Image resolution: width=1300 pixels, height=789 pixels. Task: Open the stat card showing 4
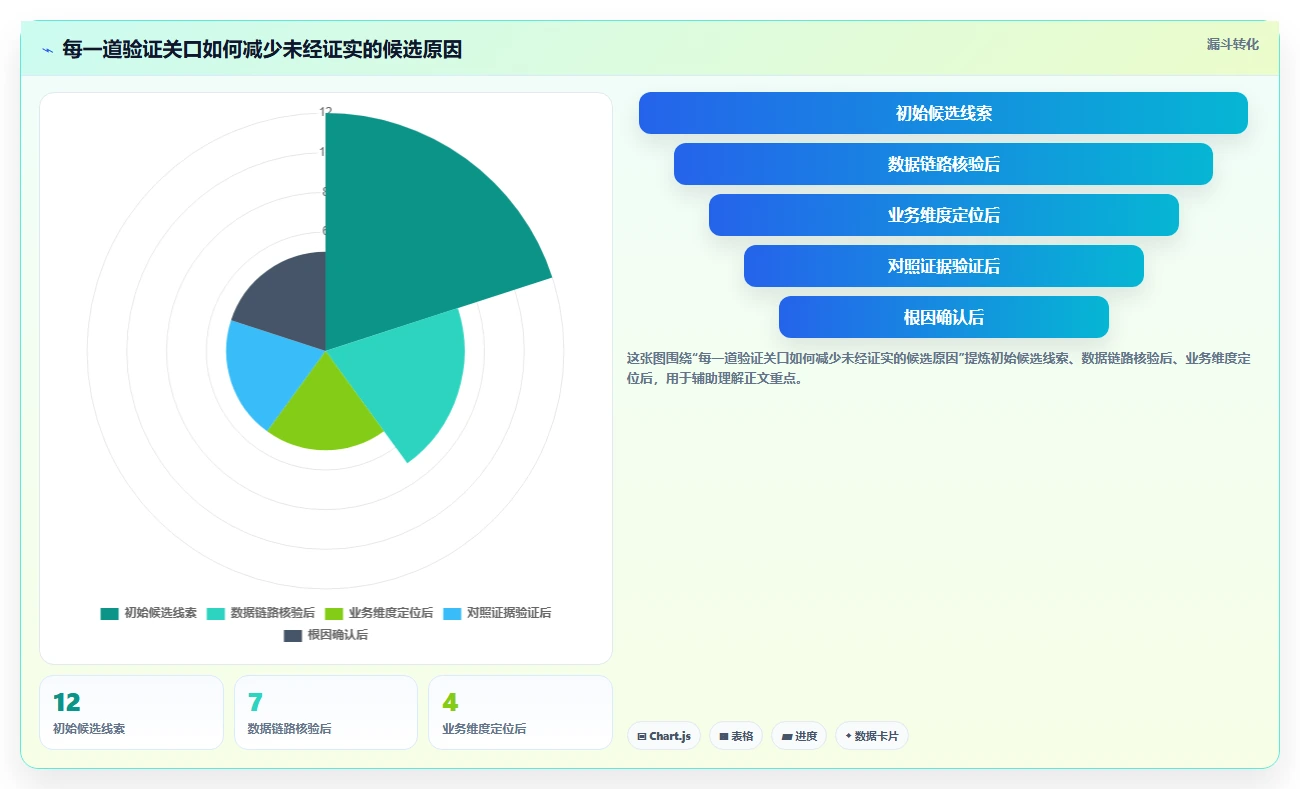click(520, 712)
